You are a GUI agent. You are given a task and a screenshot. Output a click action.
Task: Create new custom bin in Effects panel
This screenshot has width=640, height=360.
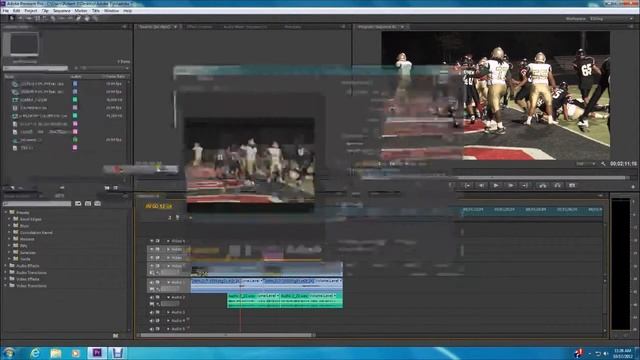116,336
